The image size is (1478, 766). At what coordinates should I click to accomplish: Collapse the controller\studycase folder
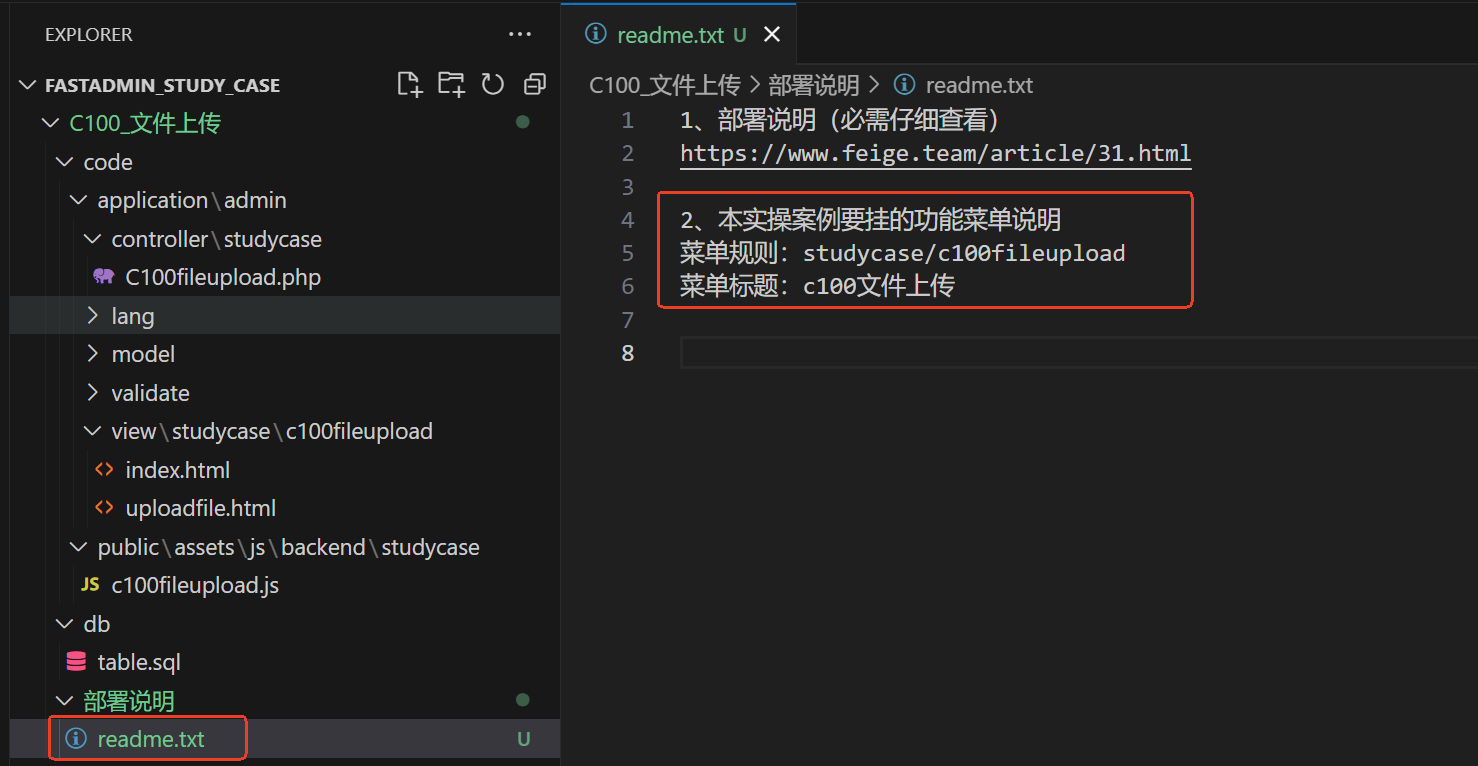coord(93,239)
